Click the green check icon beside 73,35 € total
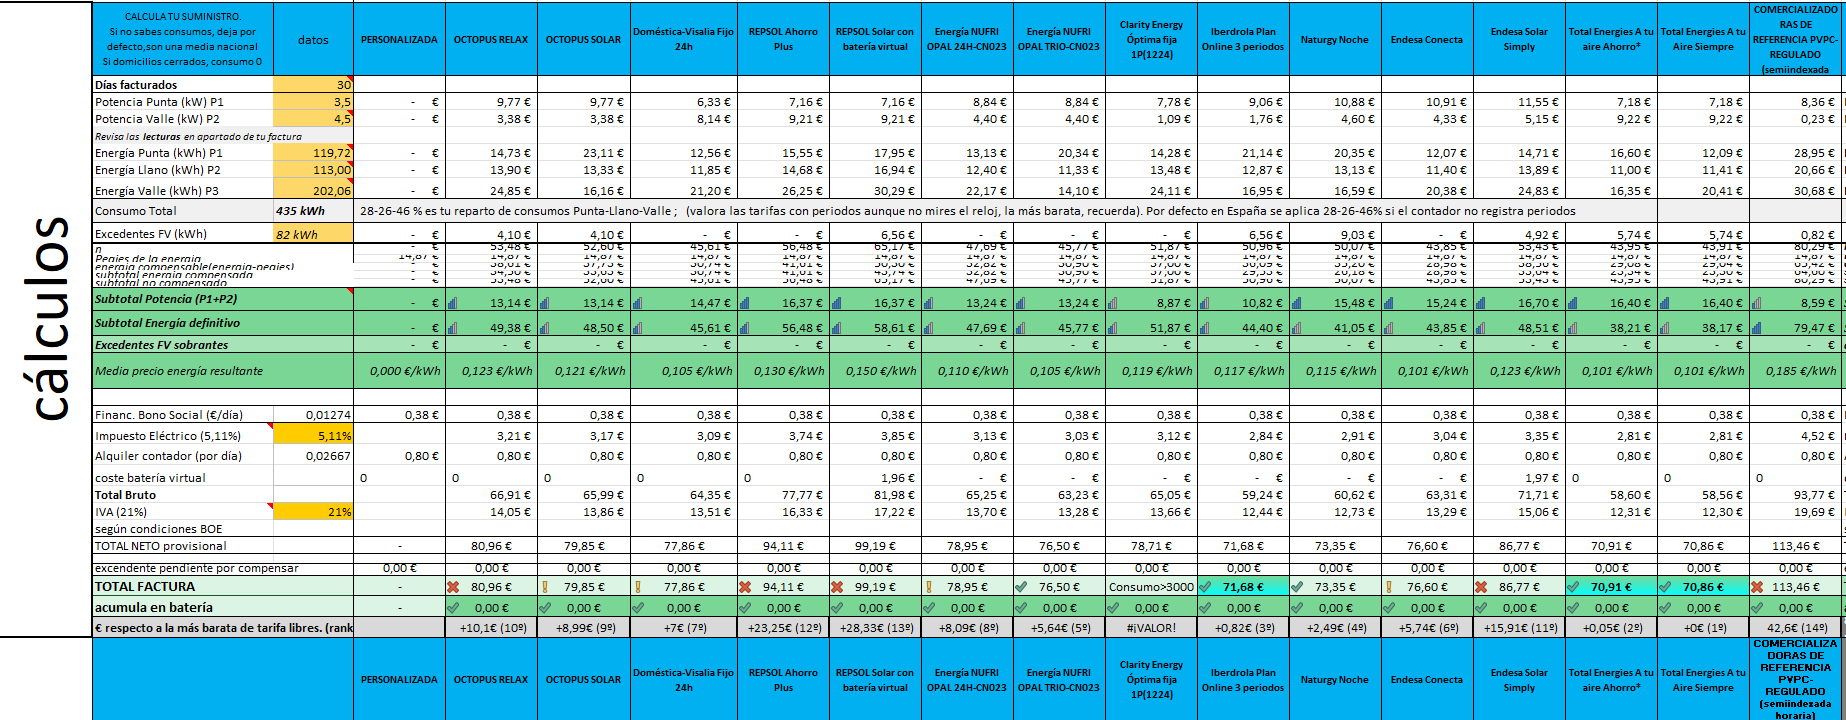 [x=1297, y=587]
